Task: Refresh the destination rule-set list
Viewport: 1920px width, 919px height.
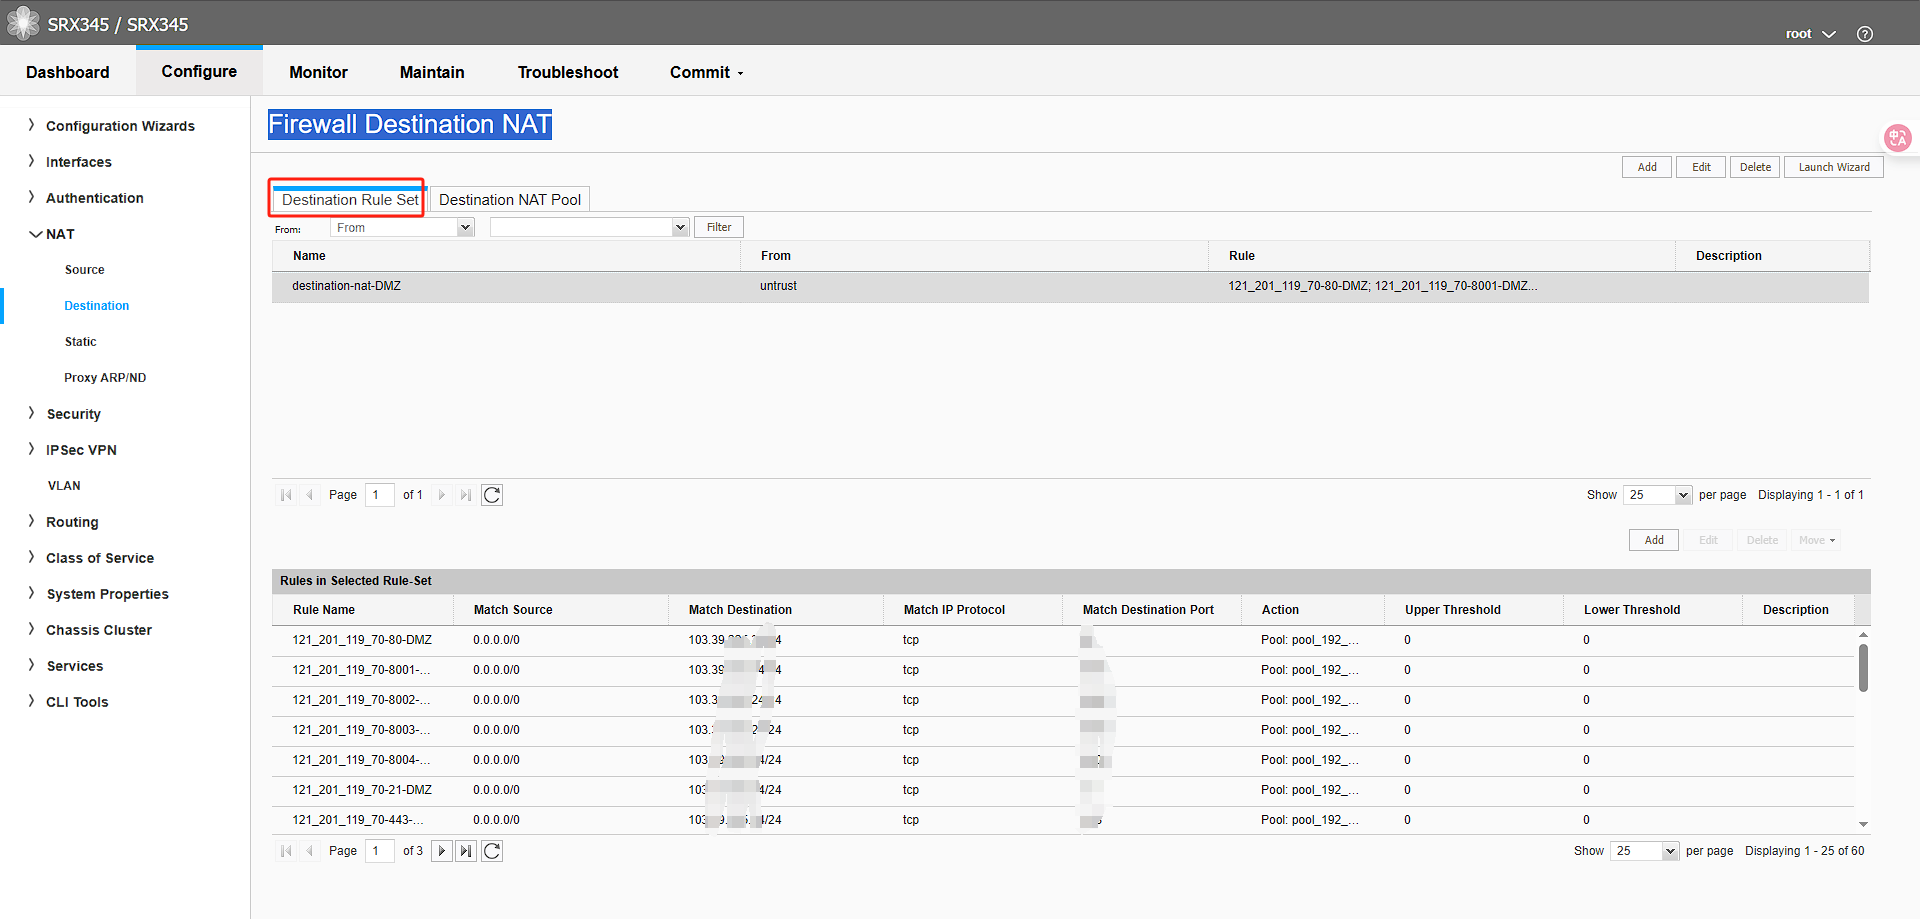Action: pos(491,494)
